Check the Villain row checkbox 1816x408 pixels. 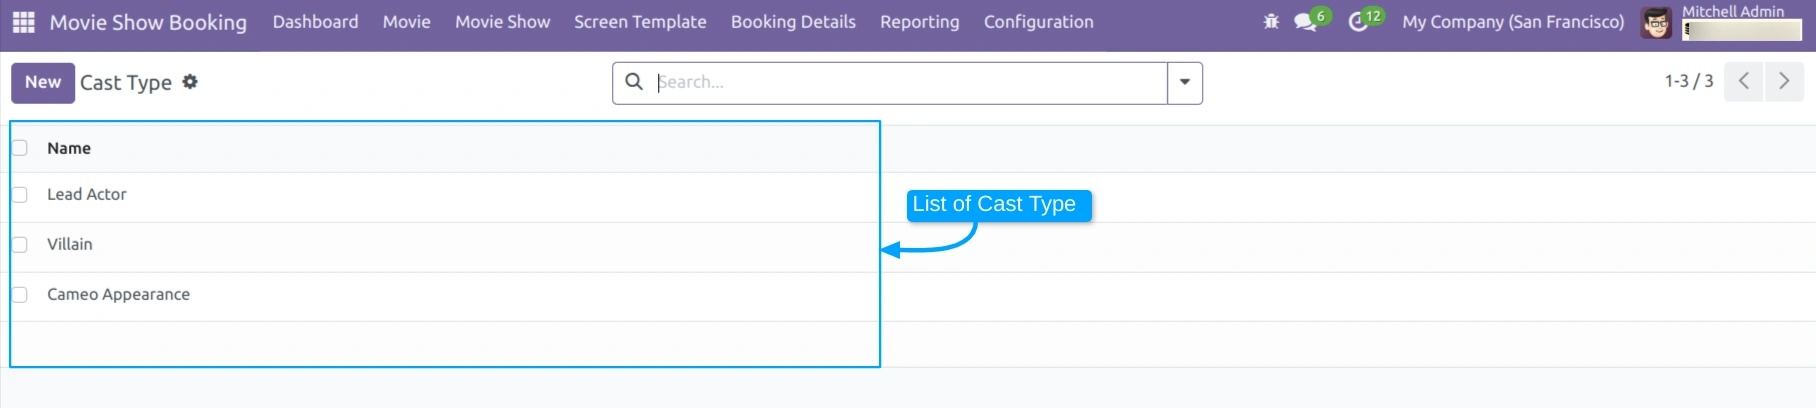pyautogui.click(x=20, y=245)
